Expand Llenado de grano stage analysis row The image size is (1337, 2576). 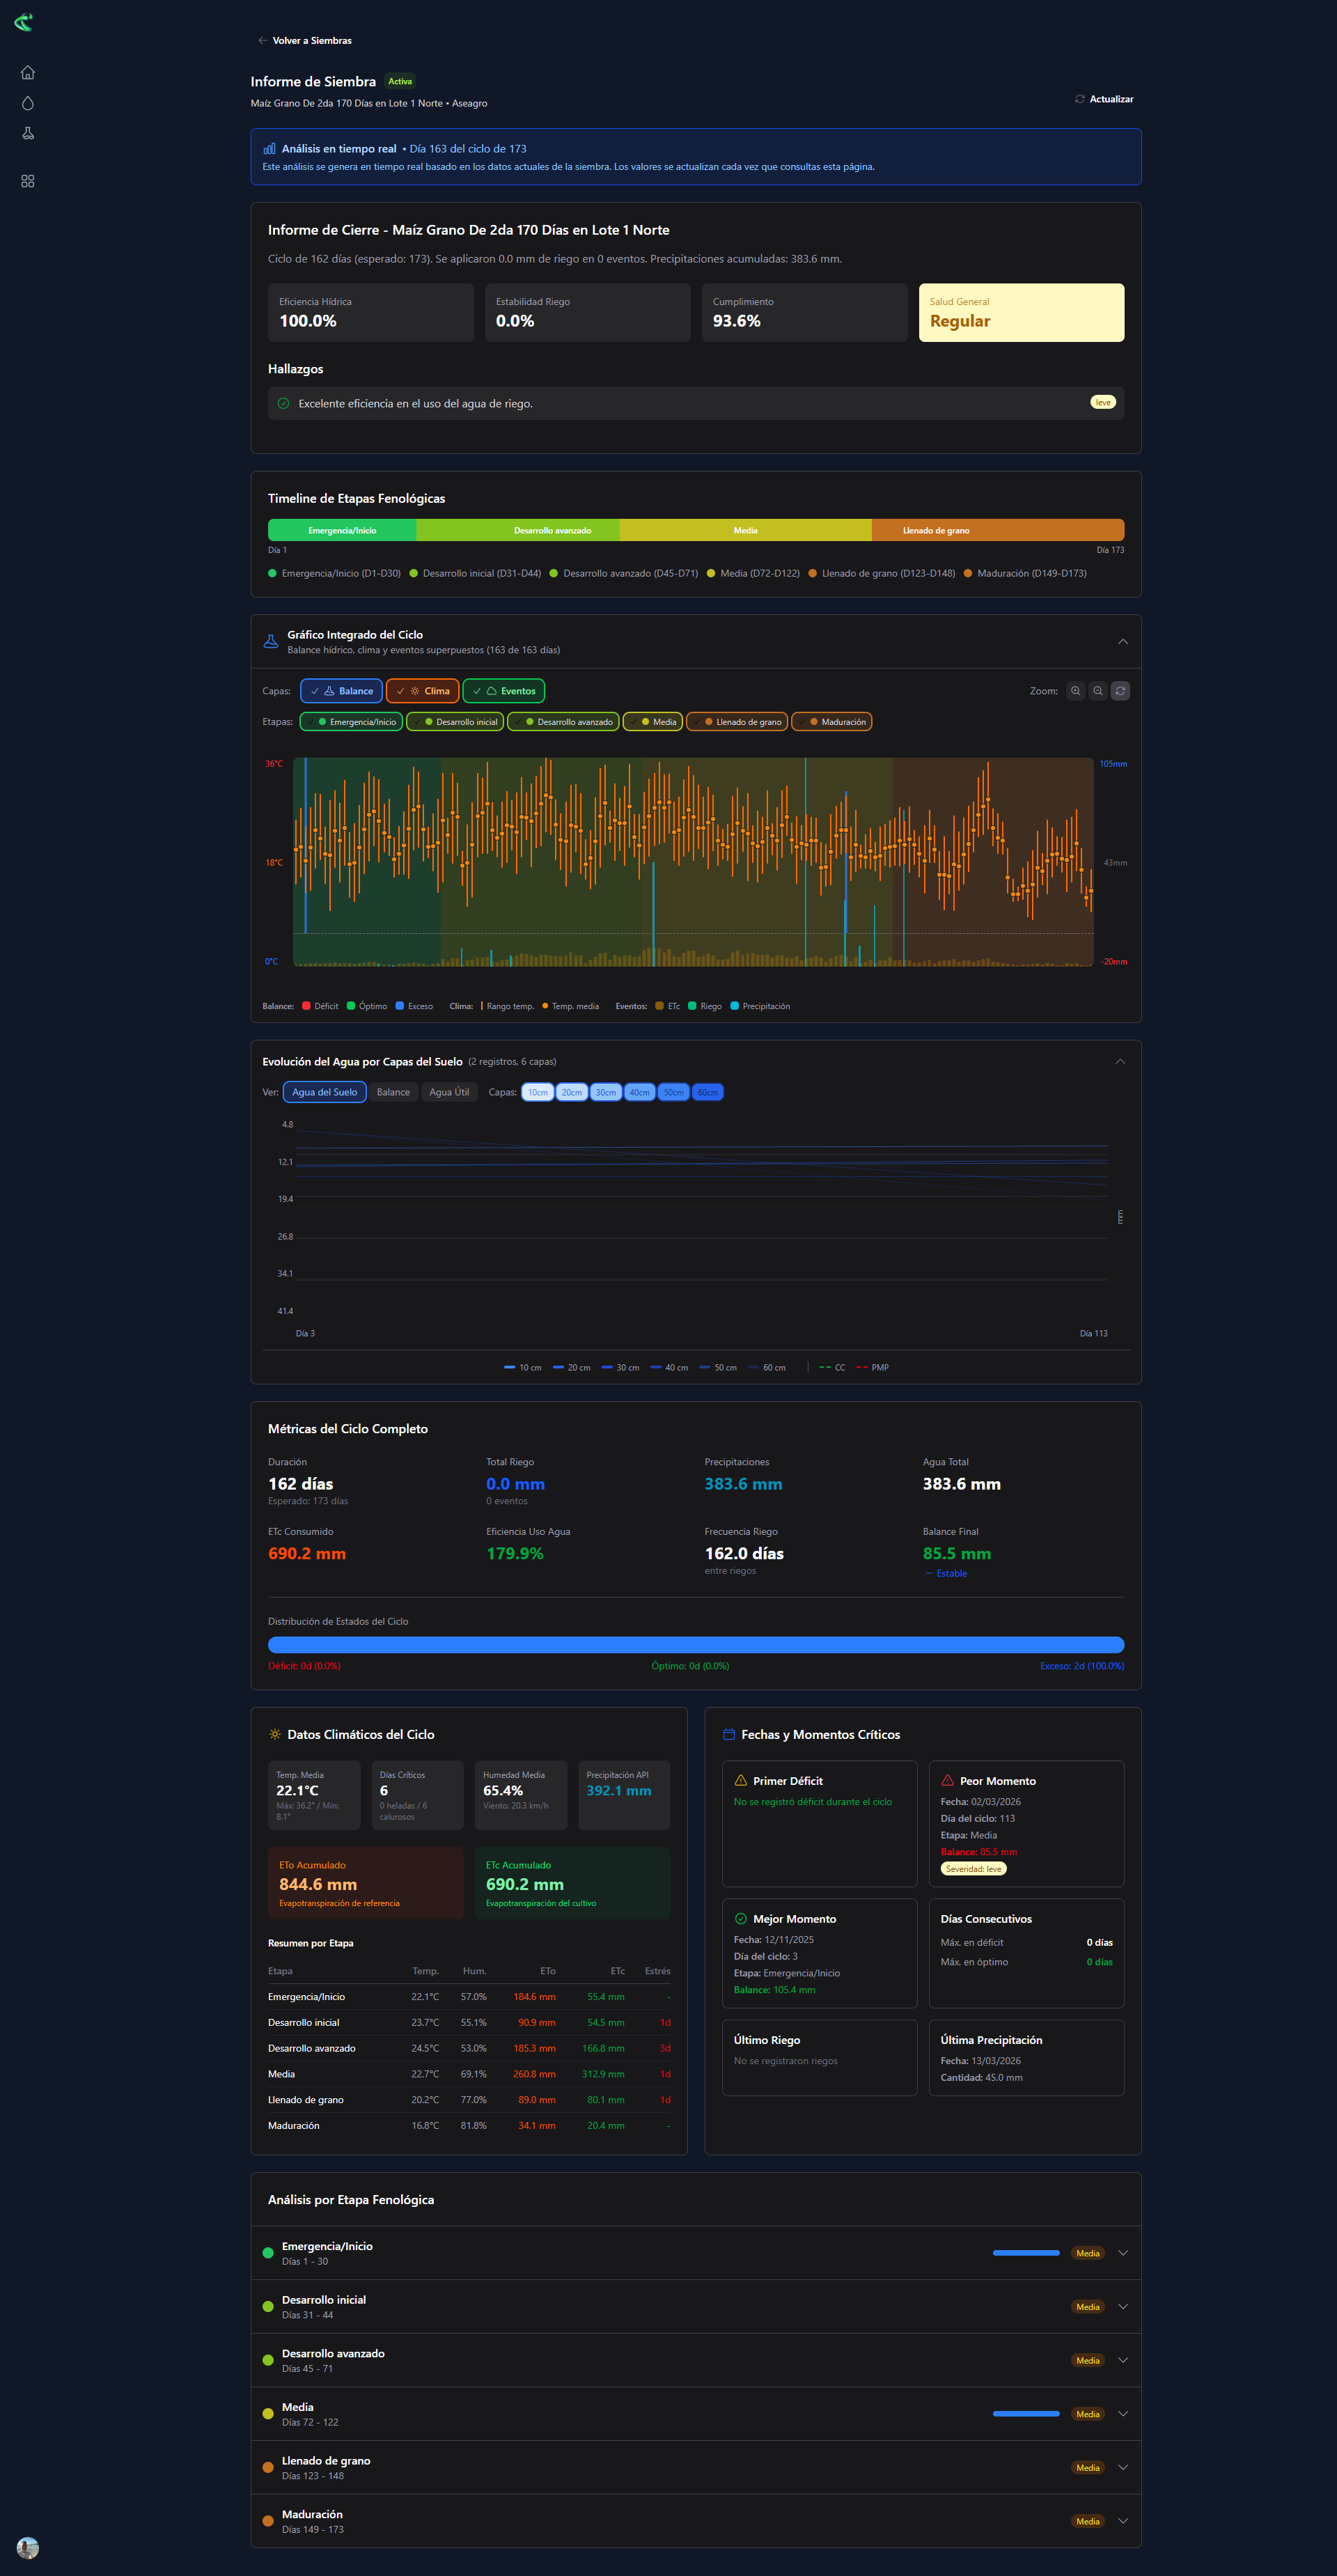tap(696, 2468)
